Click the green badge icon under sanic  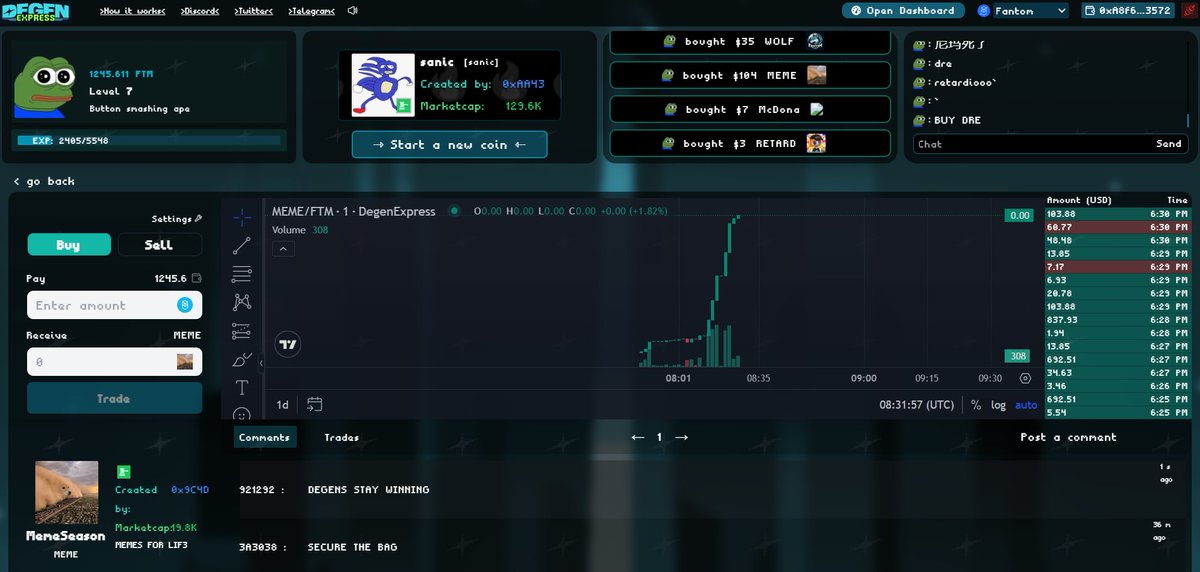(x=404, y=106)
